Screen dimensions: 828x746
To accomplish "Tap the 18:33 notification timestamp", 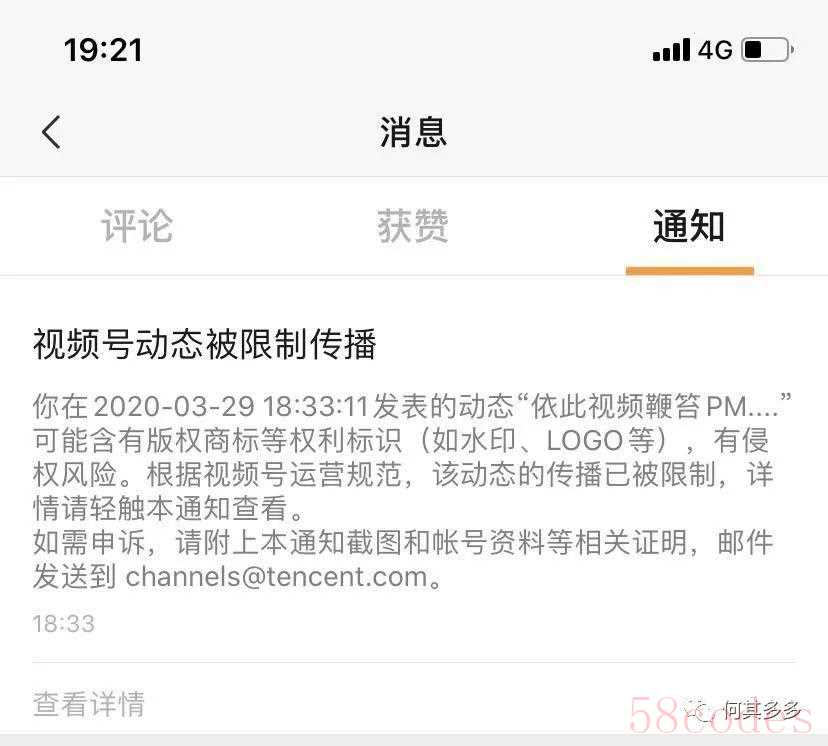I will pyautogui.click(x=63, y=624).
